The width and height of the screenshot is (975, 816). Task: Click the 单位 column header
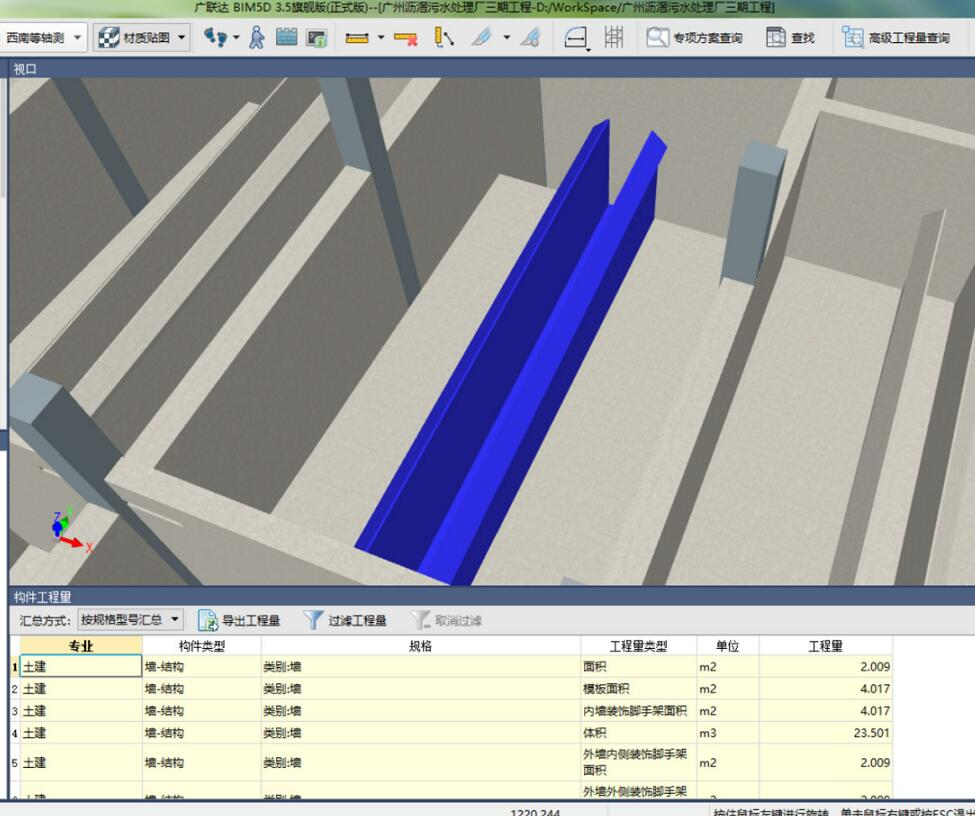728,646
